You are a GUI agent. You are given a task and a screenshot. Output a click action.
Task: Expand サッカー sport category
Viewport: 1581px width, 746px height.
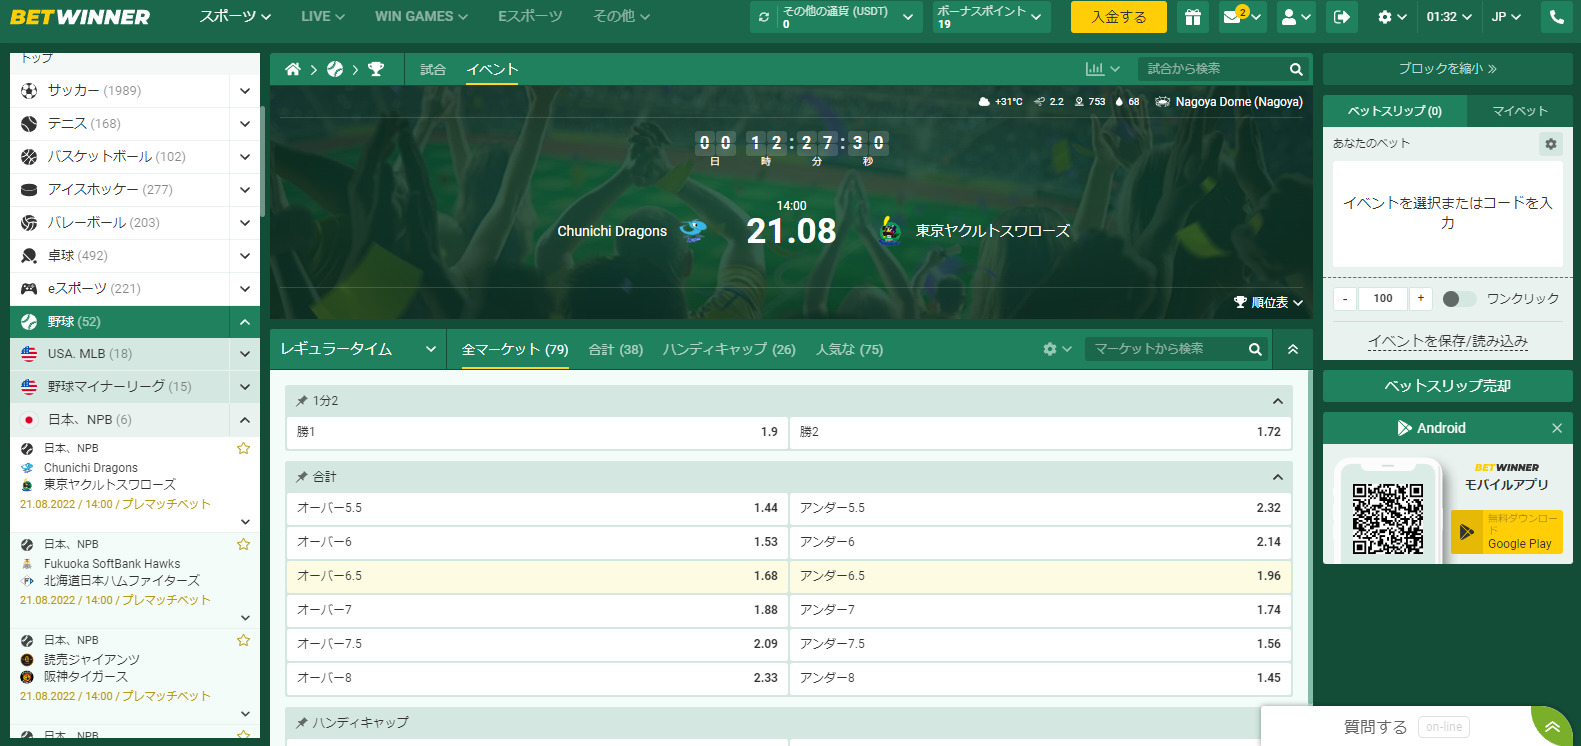point(245,91)
